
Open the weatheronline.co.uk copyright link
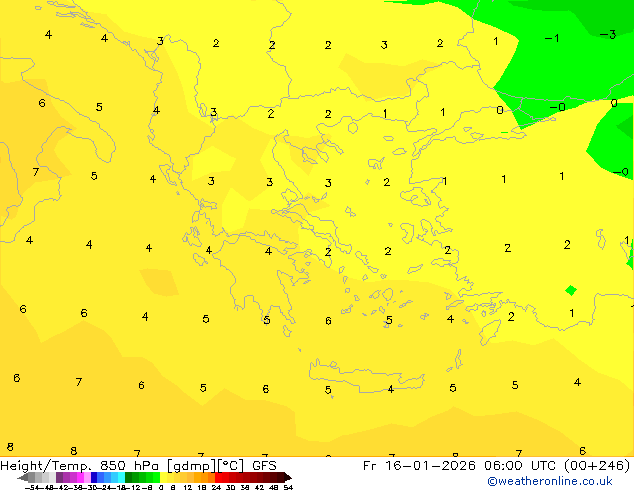coord(550,481)
